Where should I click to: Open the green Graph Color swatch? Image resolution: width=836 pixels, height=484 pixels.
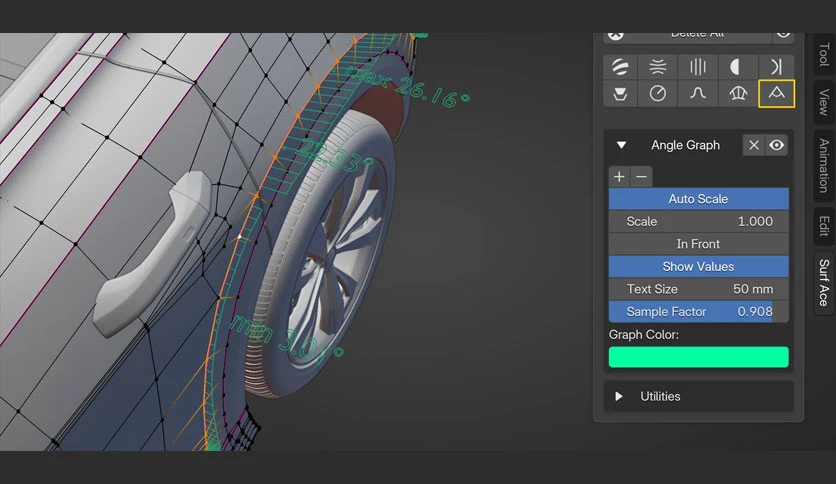pyautogui.click(x=698, y=357)
